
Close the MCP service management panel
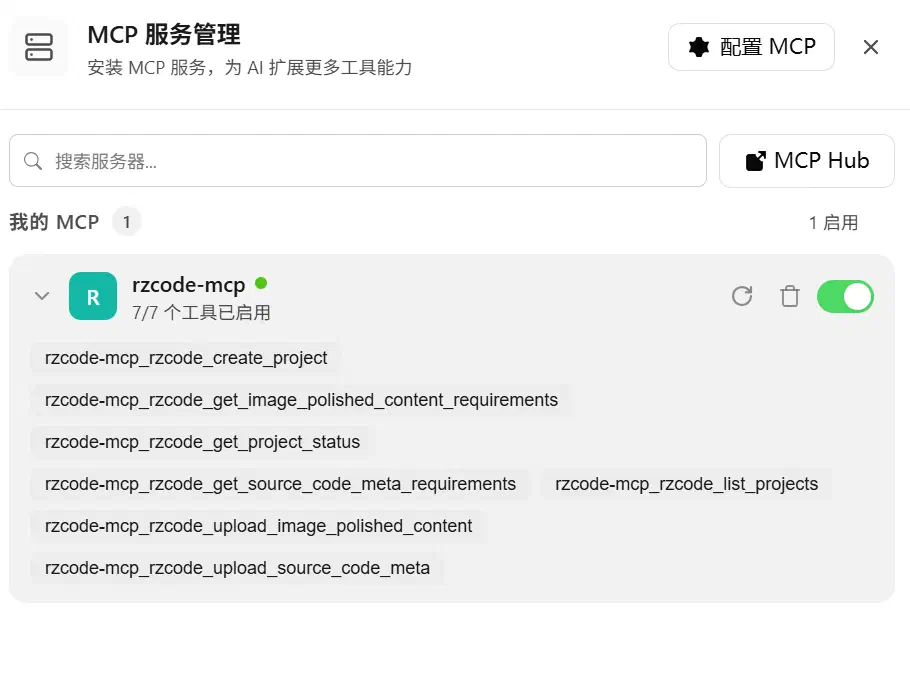click(x=871, y=47)
